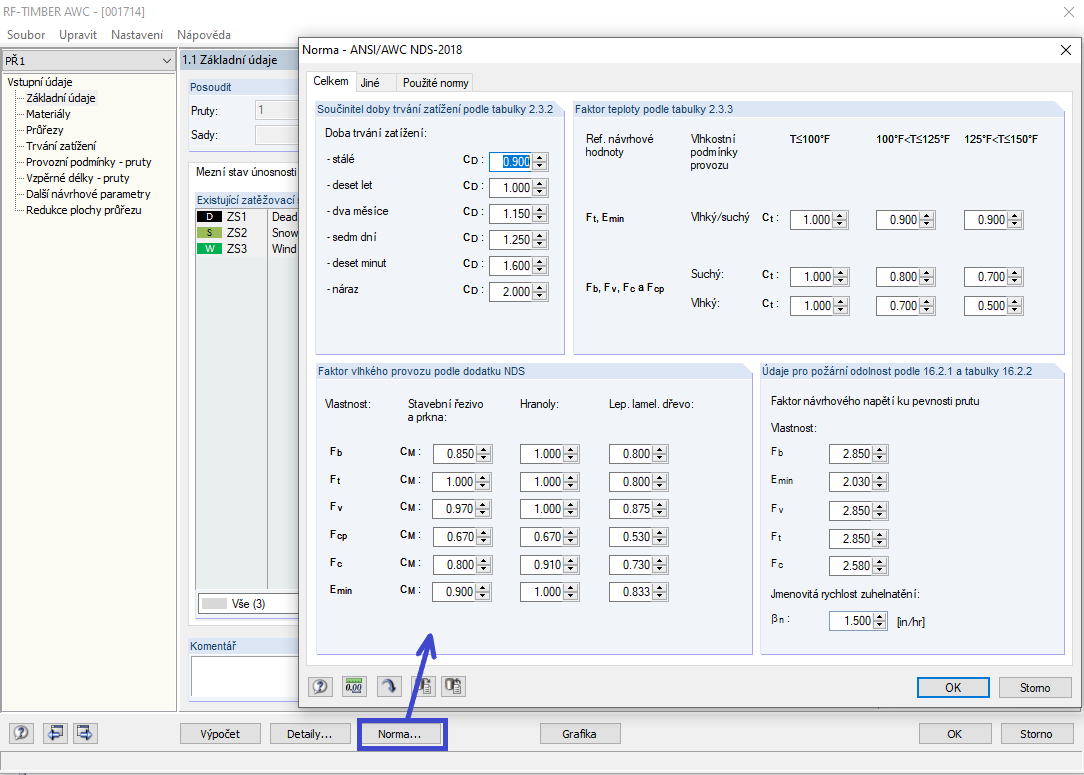Click Vlhký Ct field for 125°F<T≤150°F
1084x775 pixels.
(x=986, y=306)
